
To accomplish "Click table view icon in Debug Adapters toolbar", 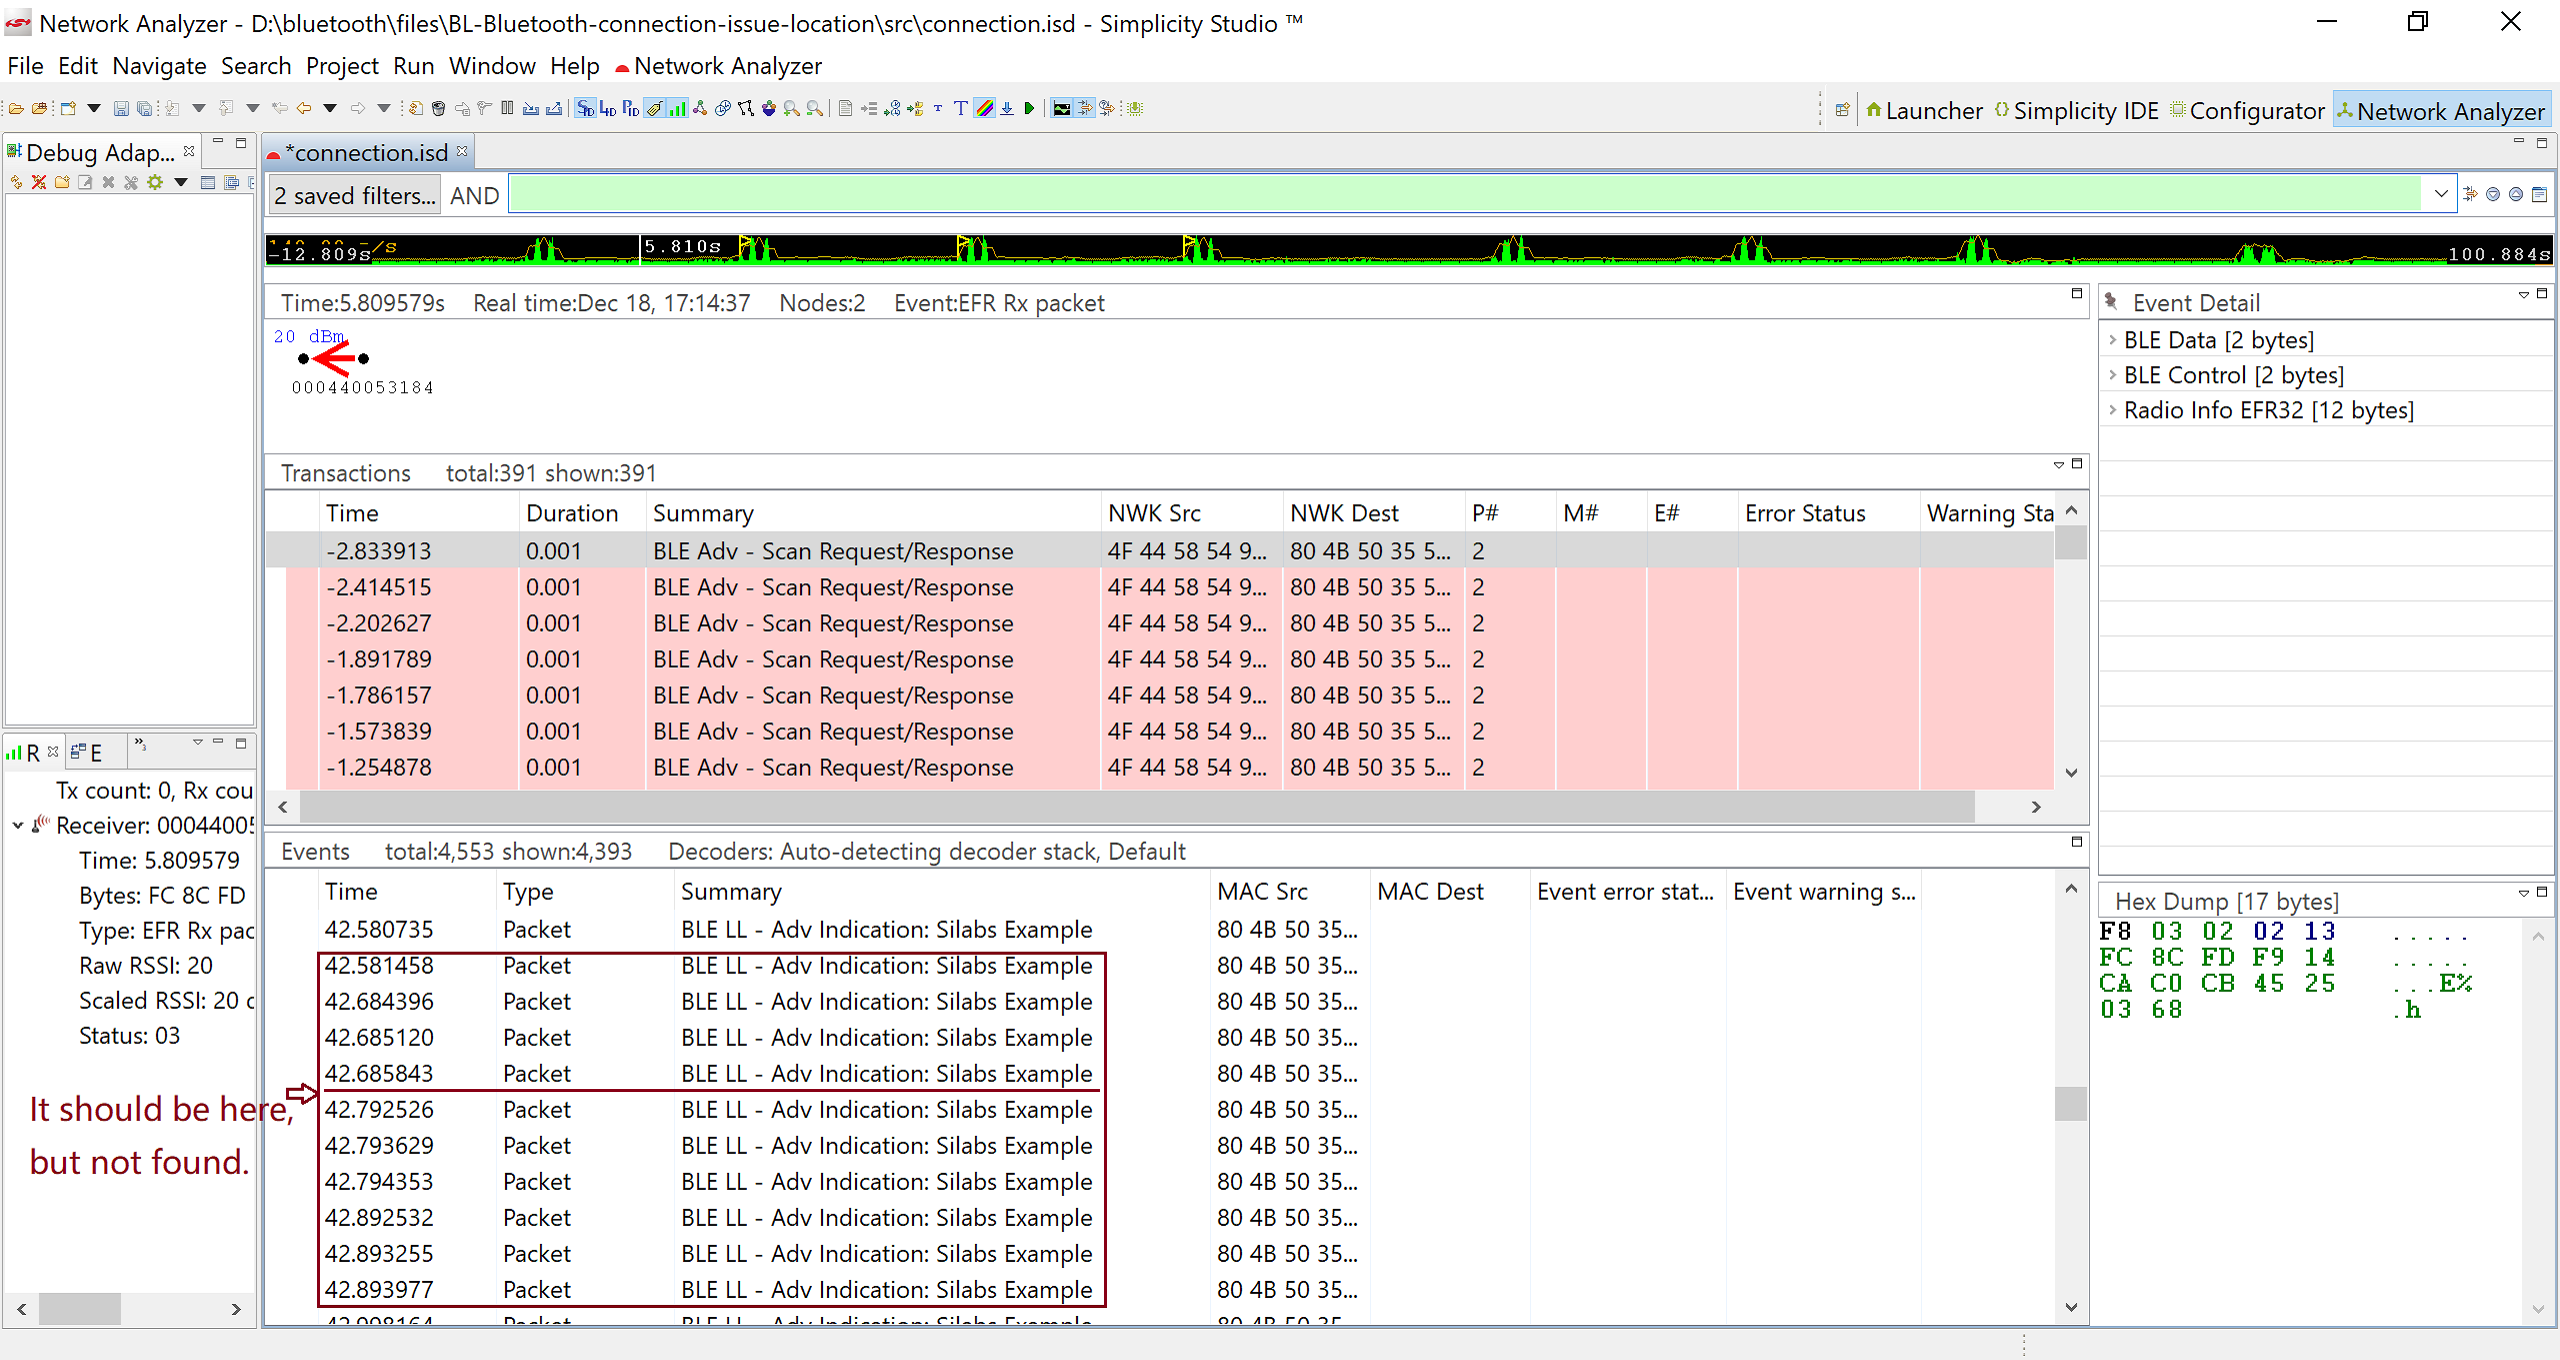I will click(208, 182).
